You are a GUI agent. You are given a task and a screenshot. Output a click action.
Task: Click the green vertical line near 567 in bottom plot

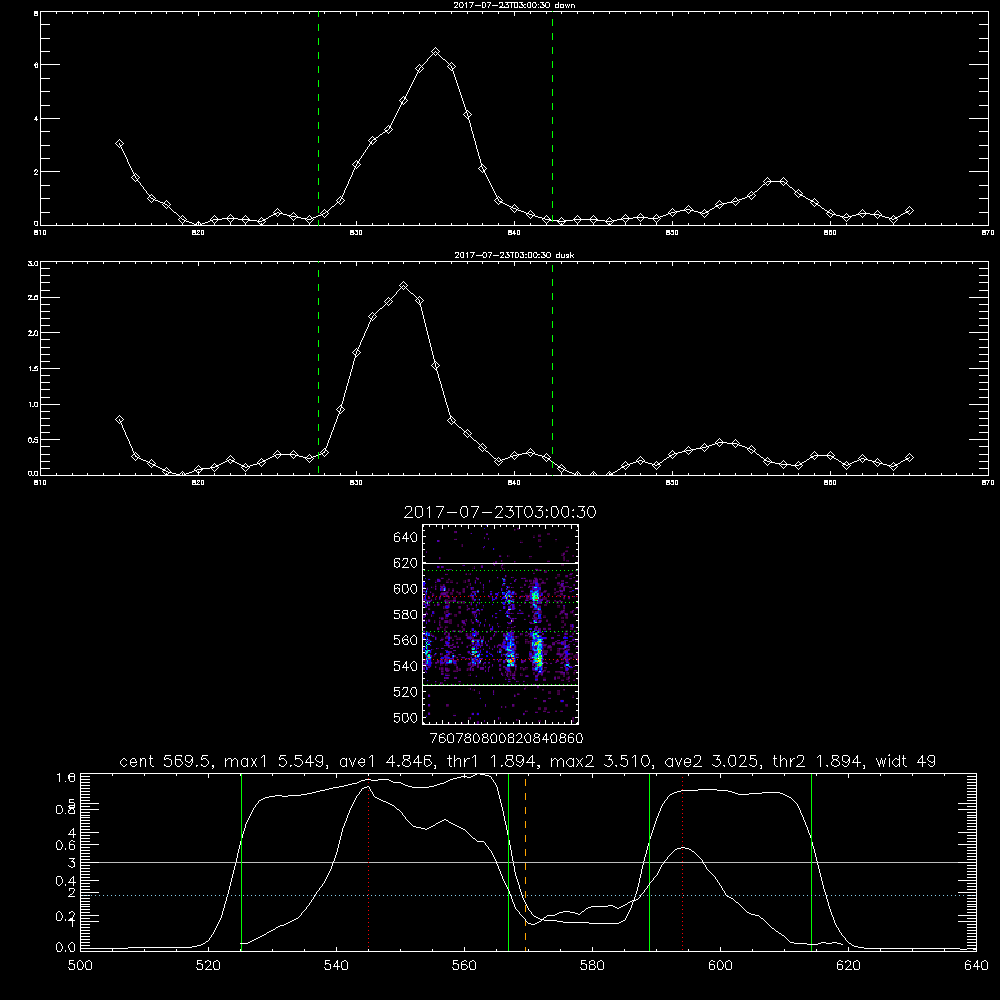click(508, 861)
